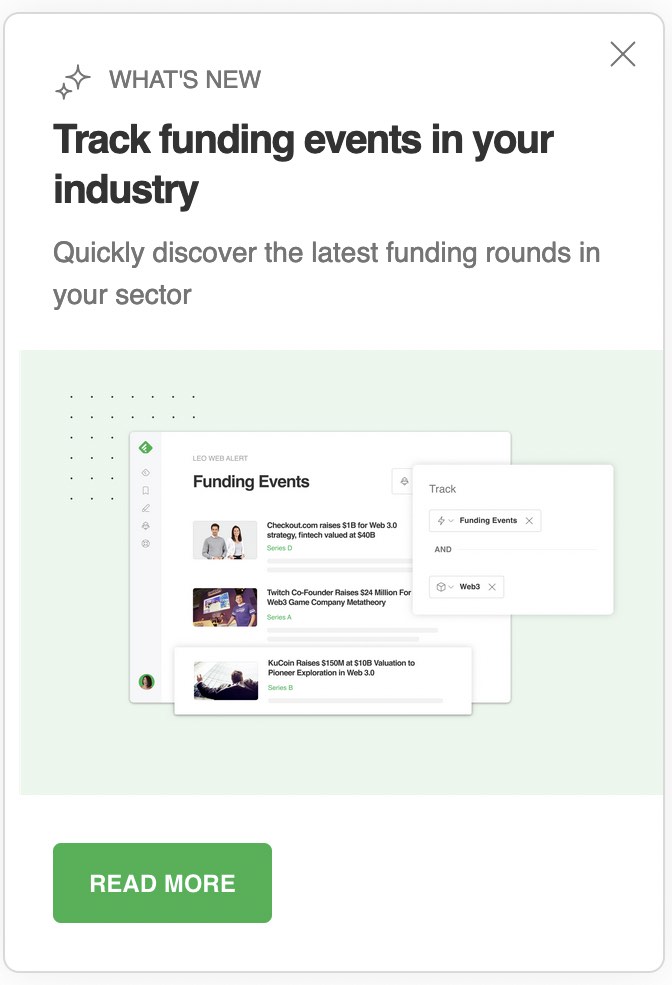Open the KuCoin Raises $150M article headline
Screen dimensions: 672x985
pos(341,668)
